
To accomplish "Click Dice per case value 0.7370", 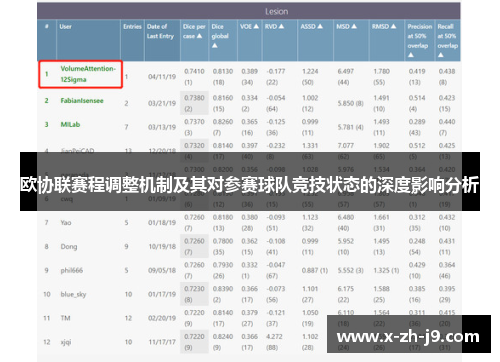I will [194, 122].
